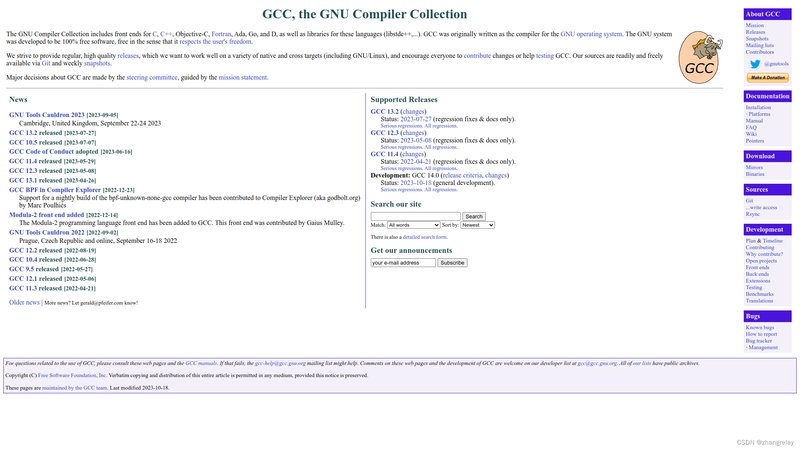Open the Free Software Foundation, Inc. link
Viewport: 800px width, 450px height.
click(72, 376)
